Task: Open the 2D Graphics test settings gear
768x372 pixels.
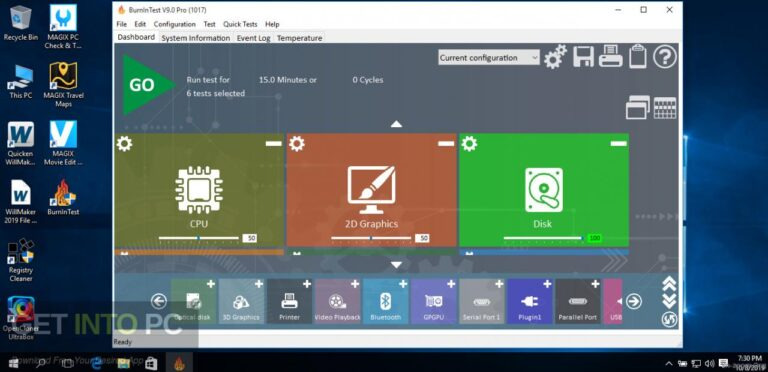Action: pyautogui.click(x=296, y=144)
